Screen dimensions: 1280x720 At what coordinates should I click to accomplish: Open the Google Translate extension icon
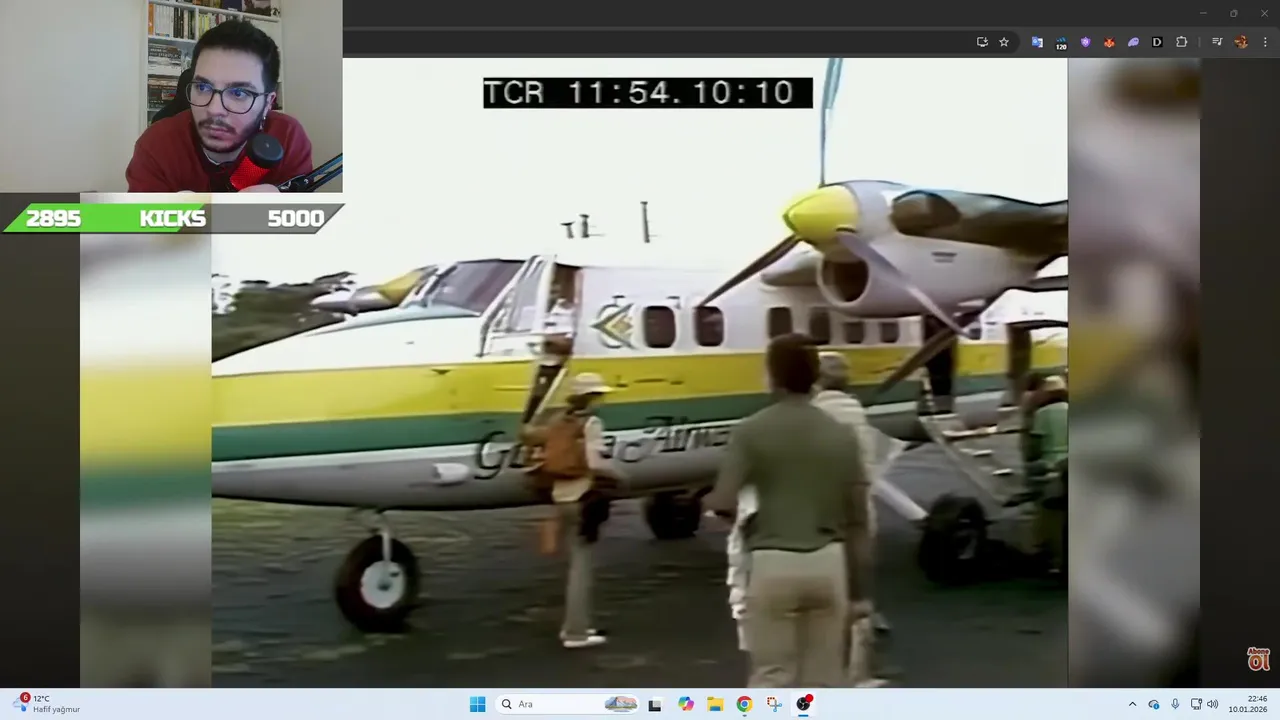click(1037, 42)
